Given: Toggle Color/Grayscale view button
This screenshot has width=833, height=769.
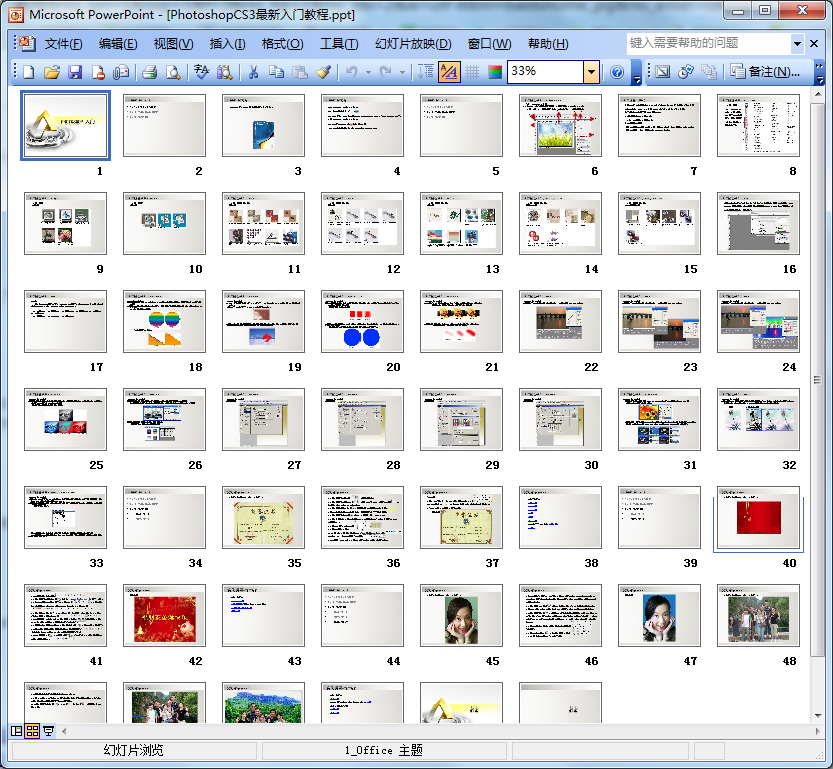Looking at the screenshot, I should pos(495,72).
